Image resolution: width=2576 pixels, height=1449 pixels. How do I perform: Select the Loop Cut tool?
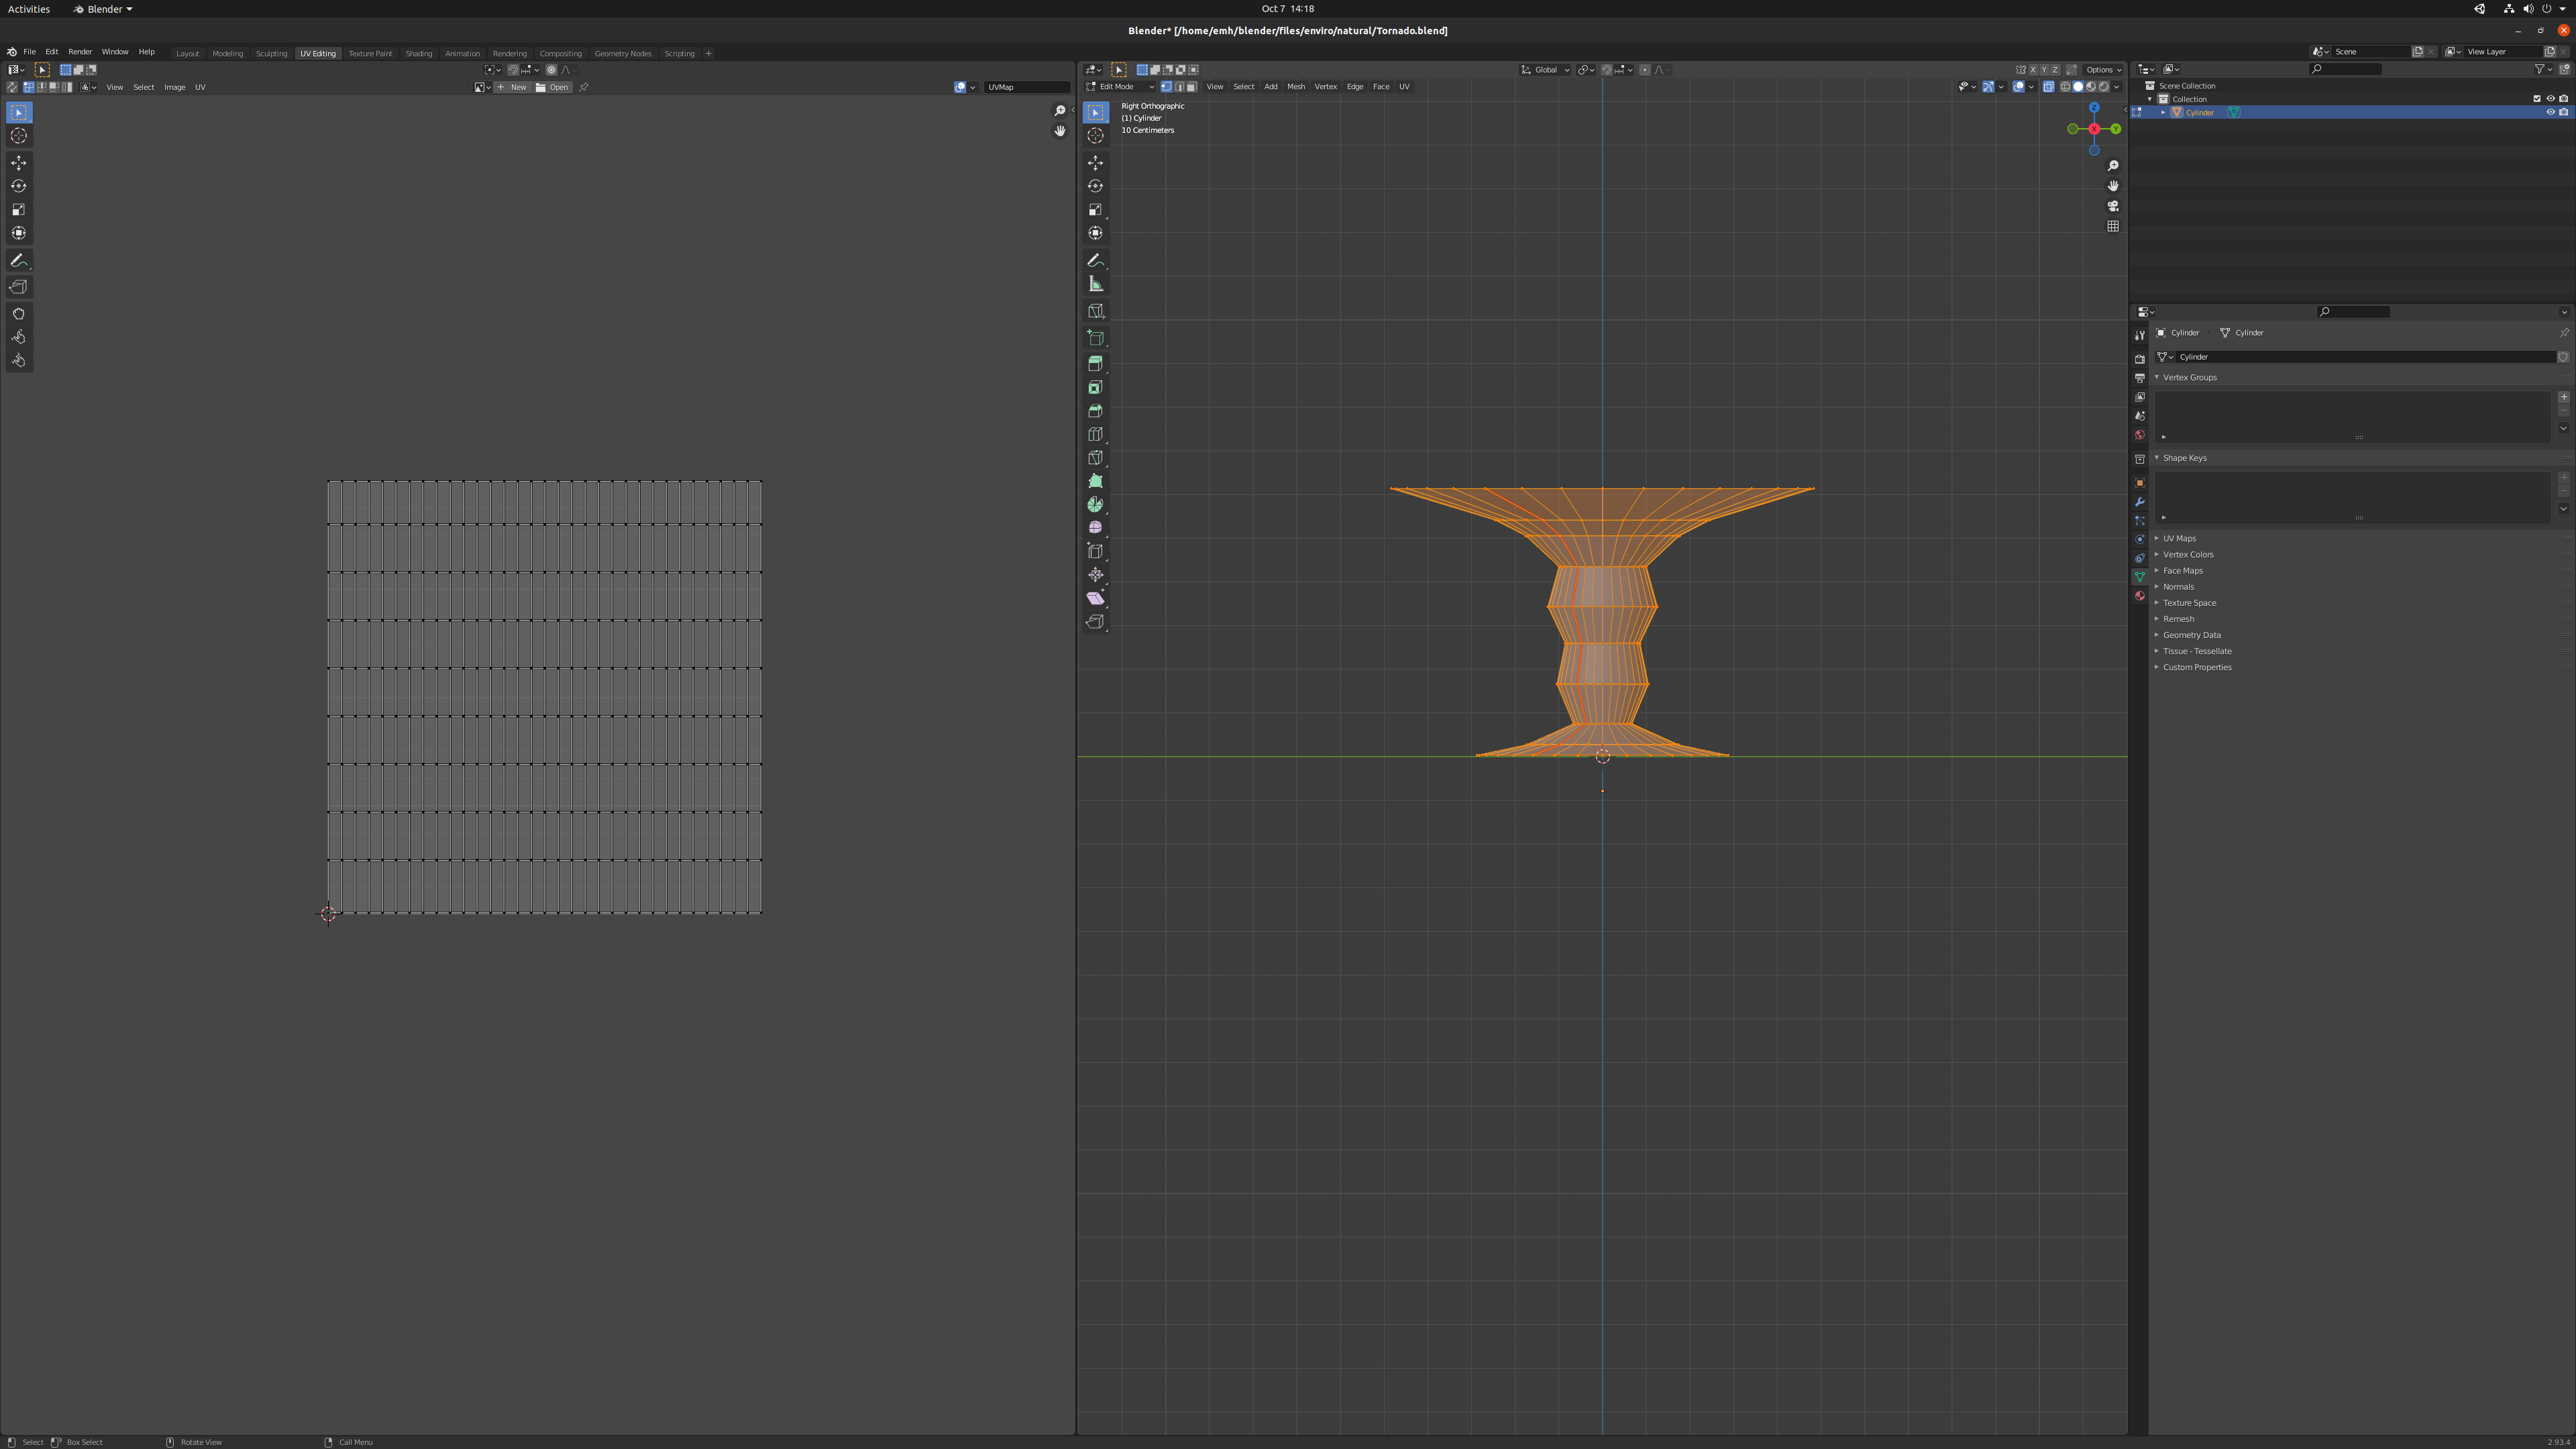click(x=1095, y=434)
